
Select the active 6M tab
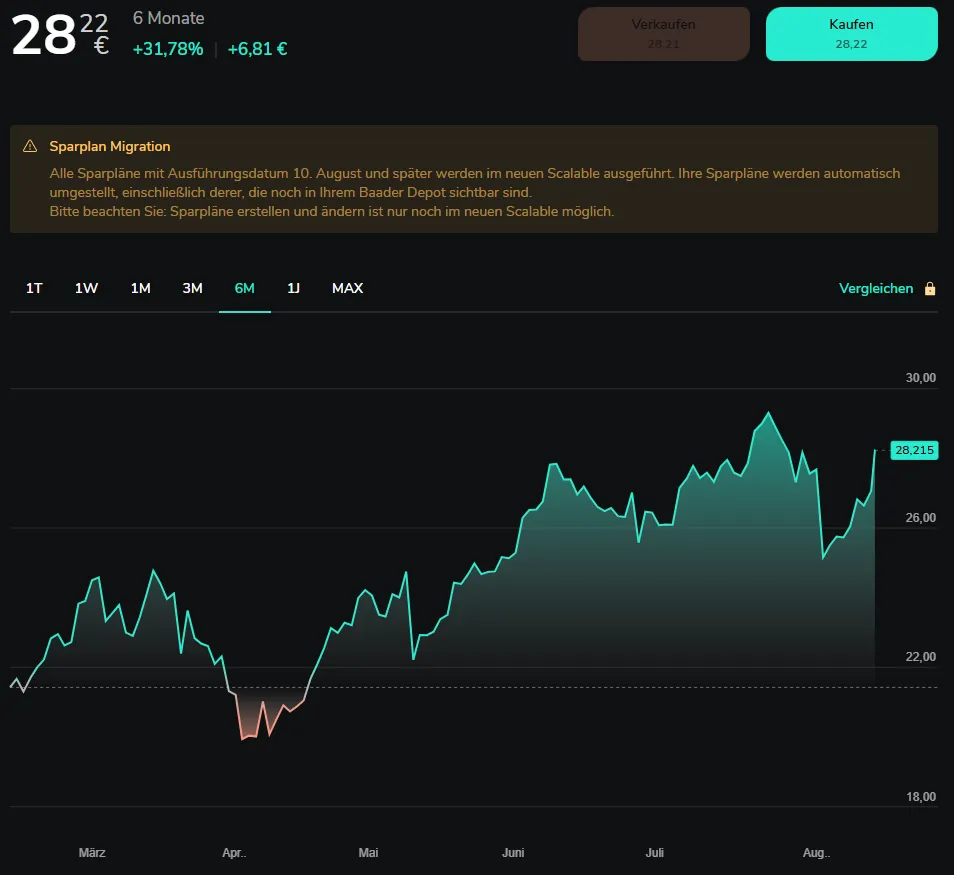click(x=245, y=288)
